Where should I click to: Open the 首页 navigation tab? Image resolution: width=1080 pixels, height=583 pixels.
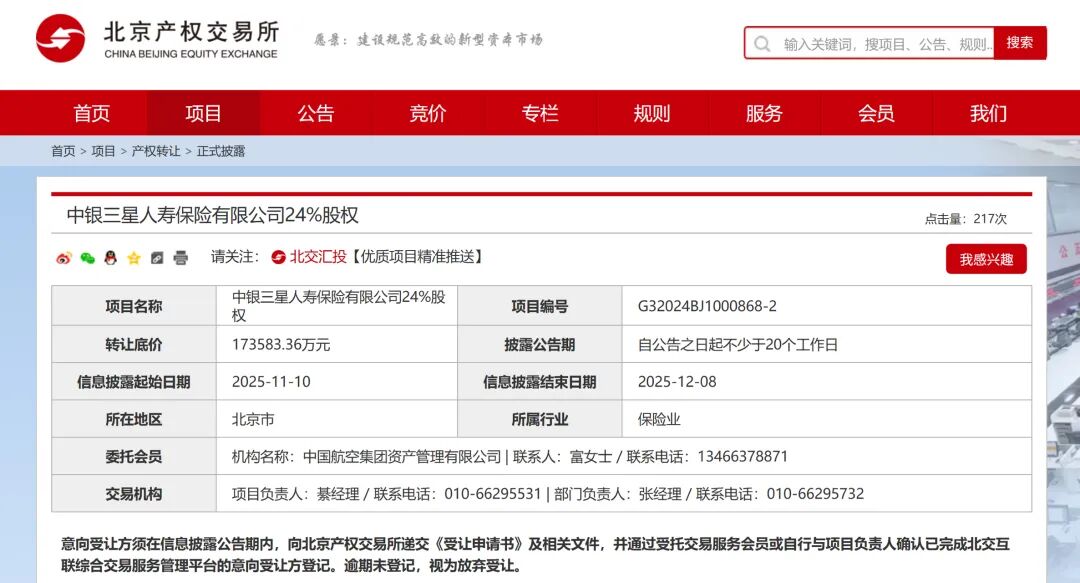pyautogui.click(x=92, y=113)
